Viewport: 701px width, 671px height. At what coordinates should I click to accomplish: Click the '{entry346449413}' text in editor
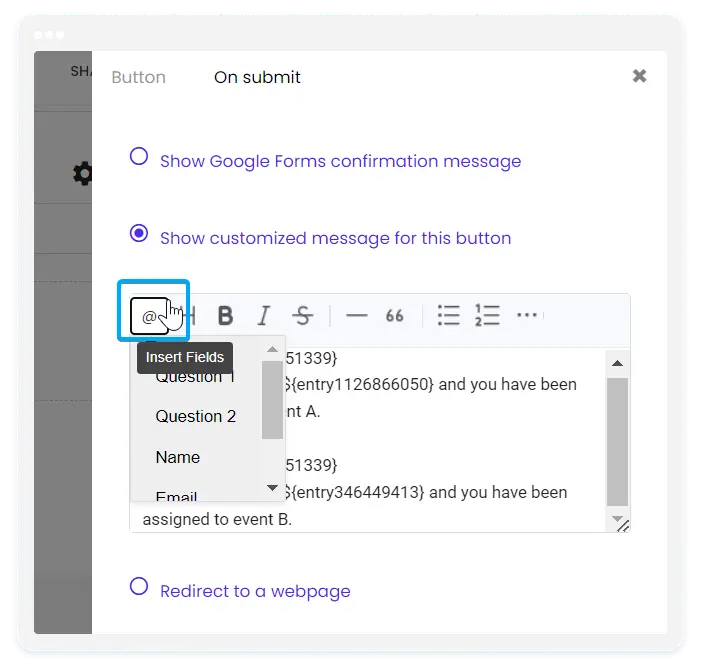tap(358, 492)
